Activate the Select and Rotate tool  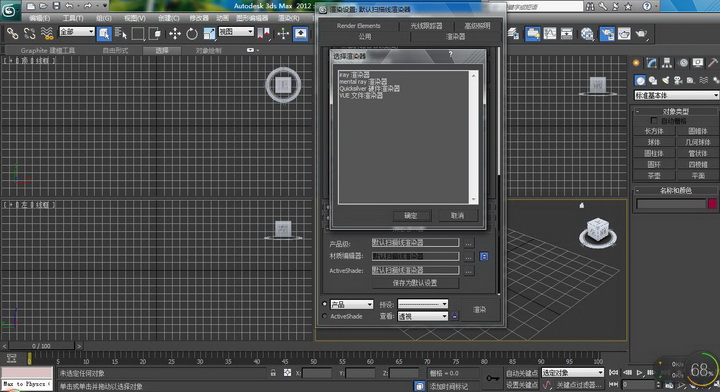point(192,34)
